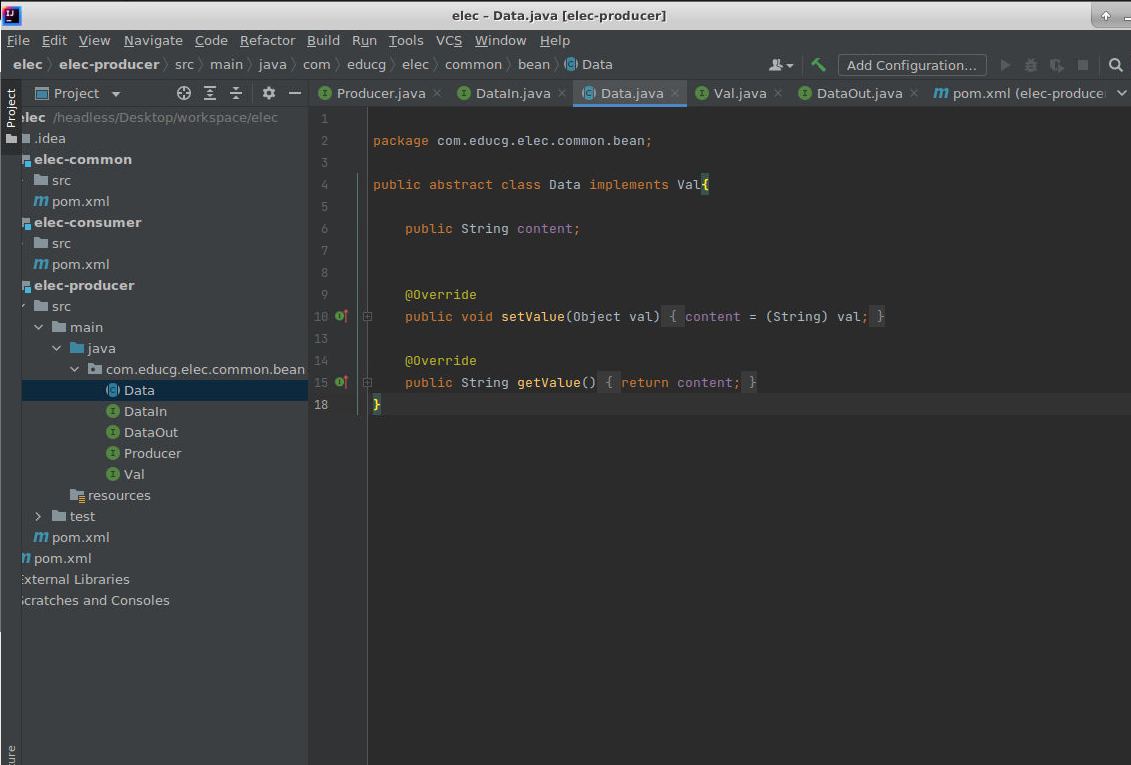Open the Refactor menu

267,40
